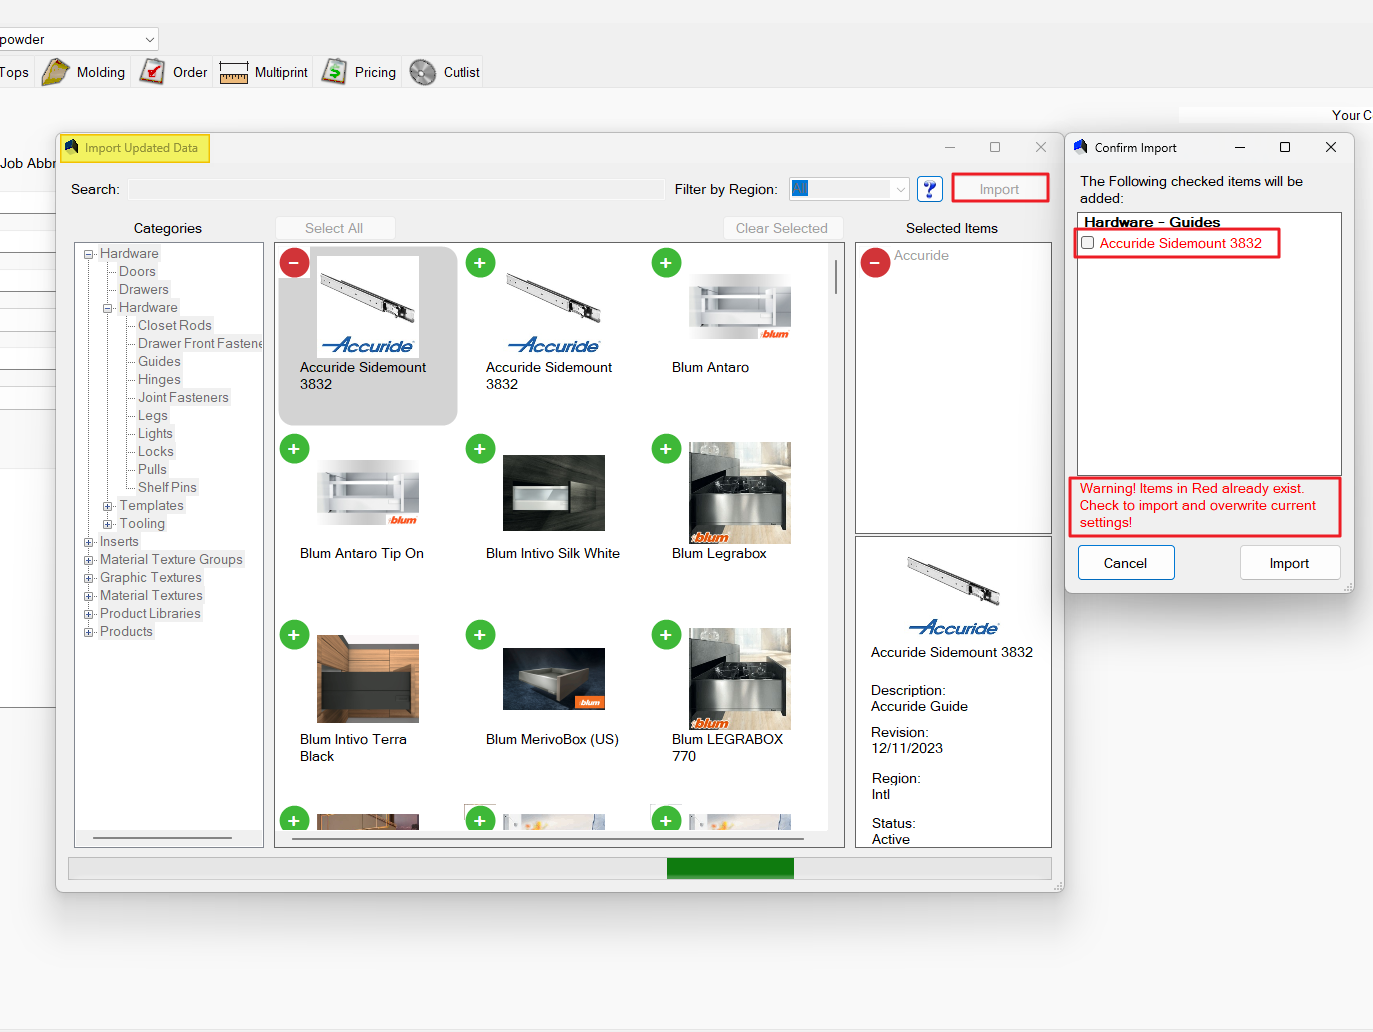
Task: Add Blum Antaro Tip On with green plus
Action: 294,449
